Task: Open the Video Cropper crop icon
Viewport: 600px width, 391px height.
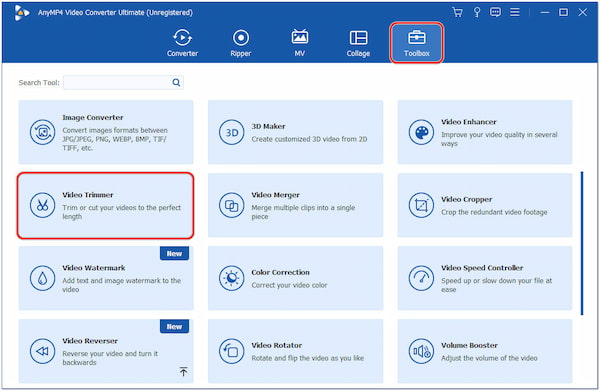Action: pyautogui.click(x=421, y=205)
